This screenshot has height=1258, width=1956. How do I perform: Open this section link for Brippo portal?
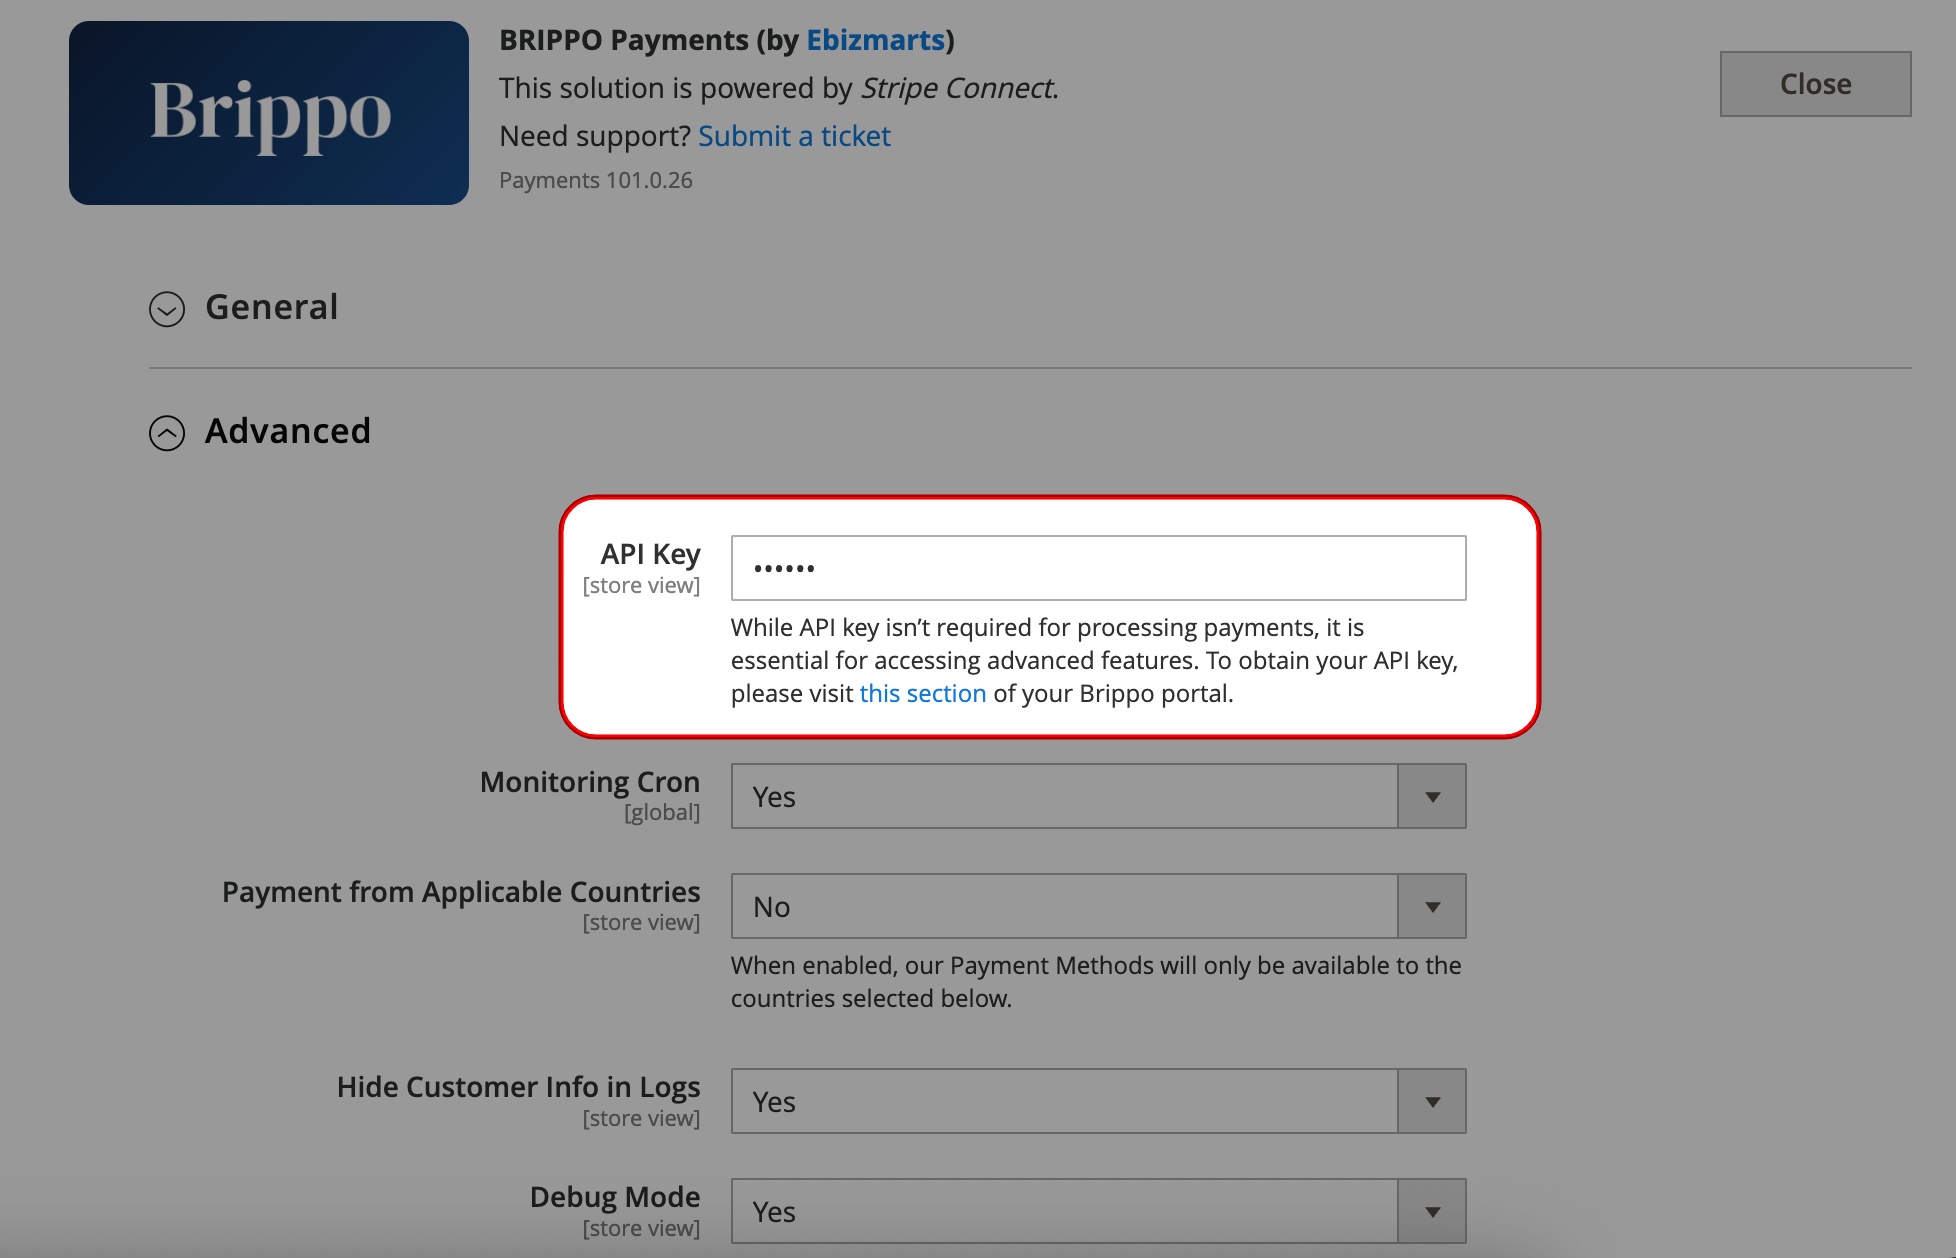(922, 693)
